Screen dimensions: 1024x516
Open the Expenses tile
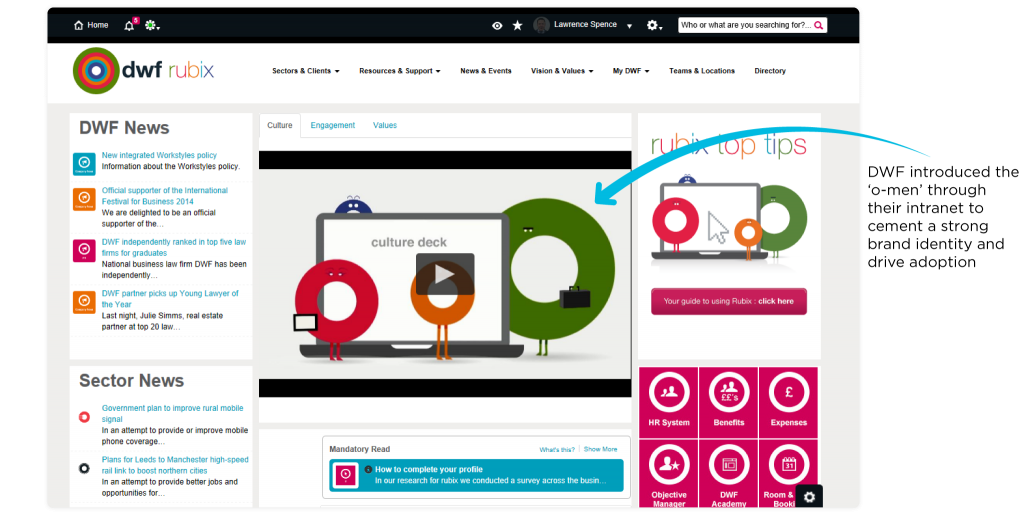788,402
